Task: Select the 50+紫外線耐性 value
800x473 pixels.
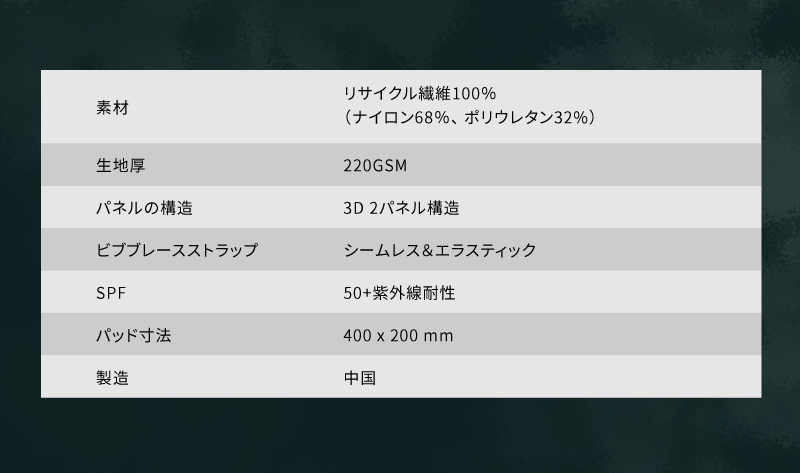Action: tap(399, 293)
